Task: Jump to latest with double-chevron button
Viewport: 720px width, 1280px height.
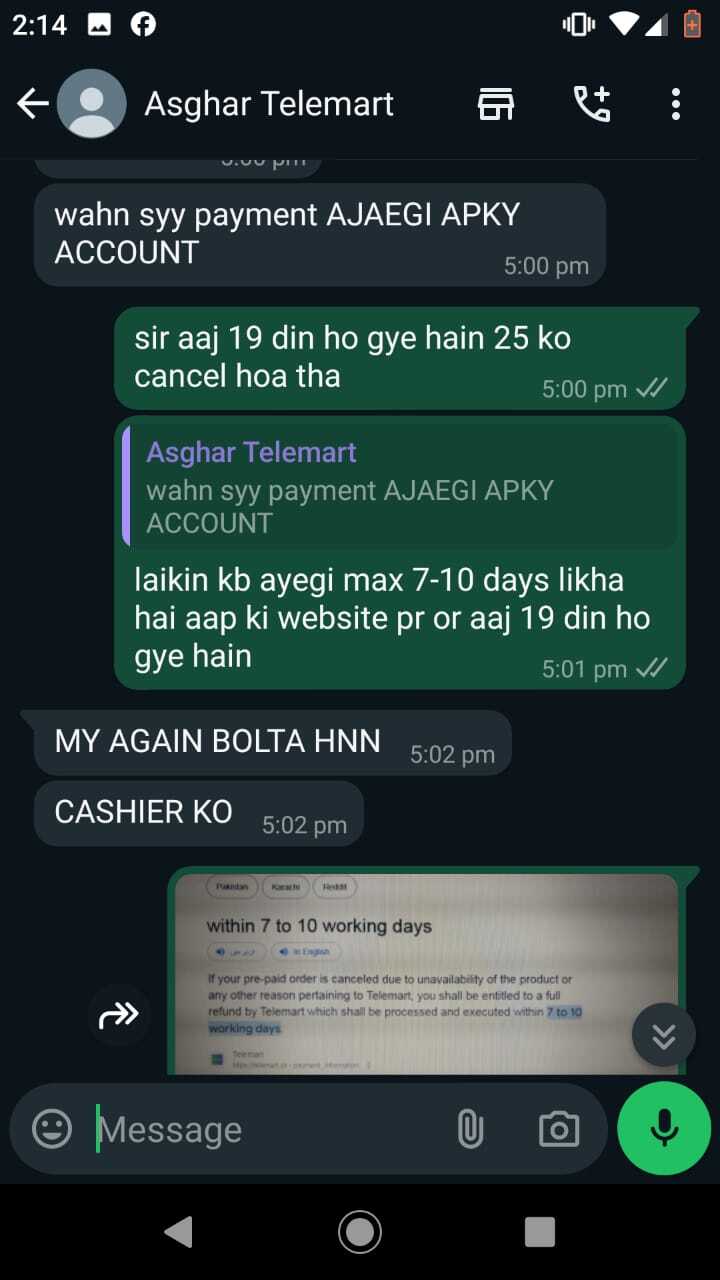Action: tap(664, 1035)
